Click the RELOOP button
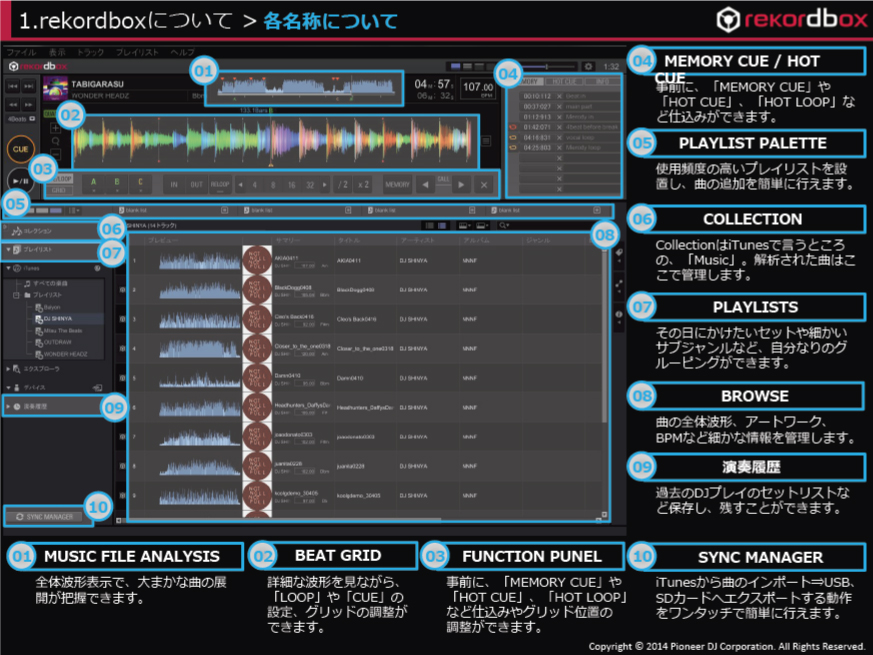 click(x=220, y=184)
